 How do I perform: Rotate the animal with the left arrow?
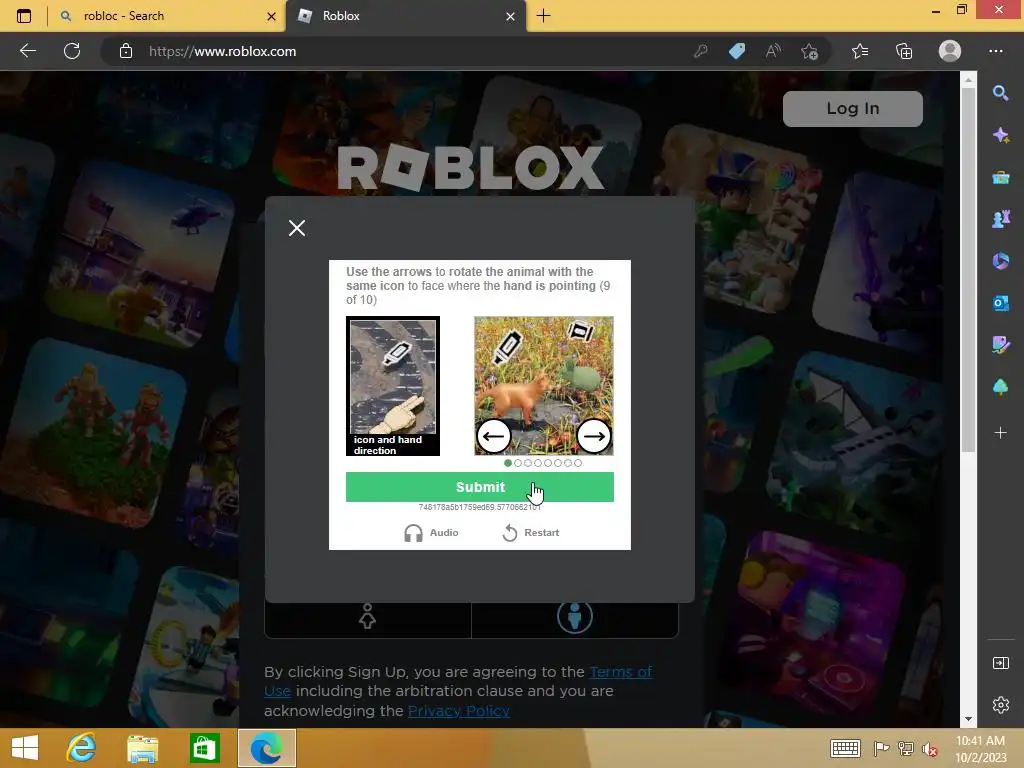(494, 436)
